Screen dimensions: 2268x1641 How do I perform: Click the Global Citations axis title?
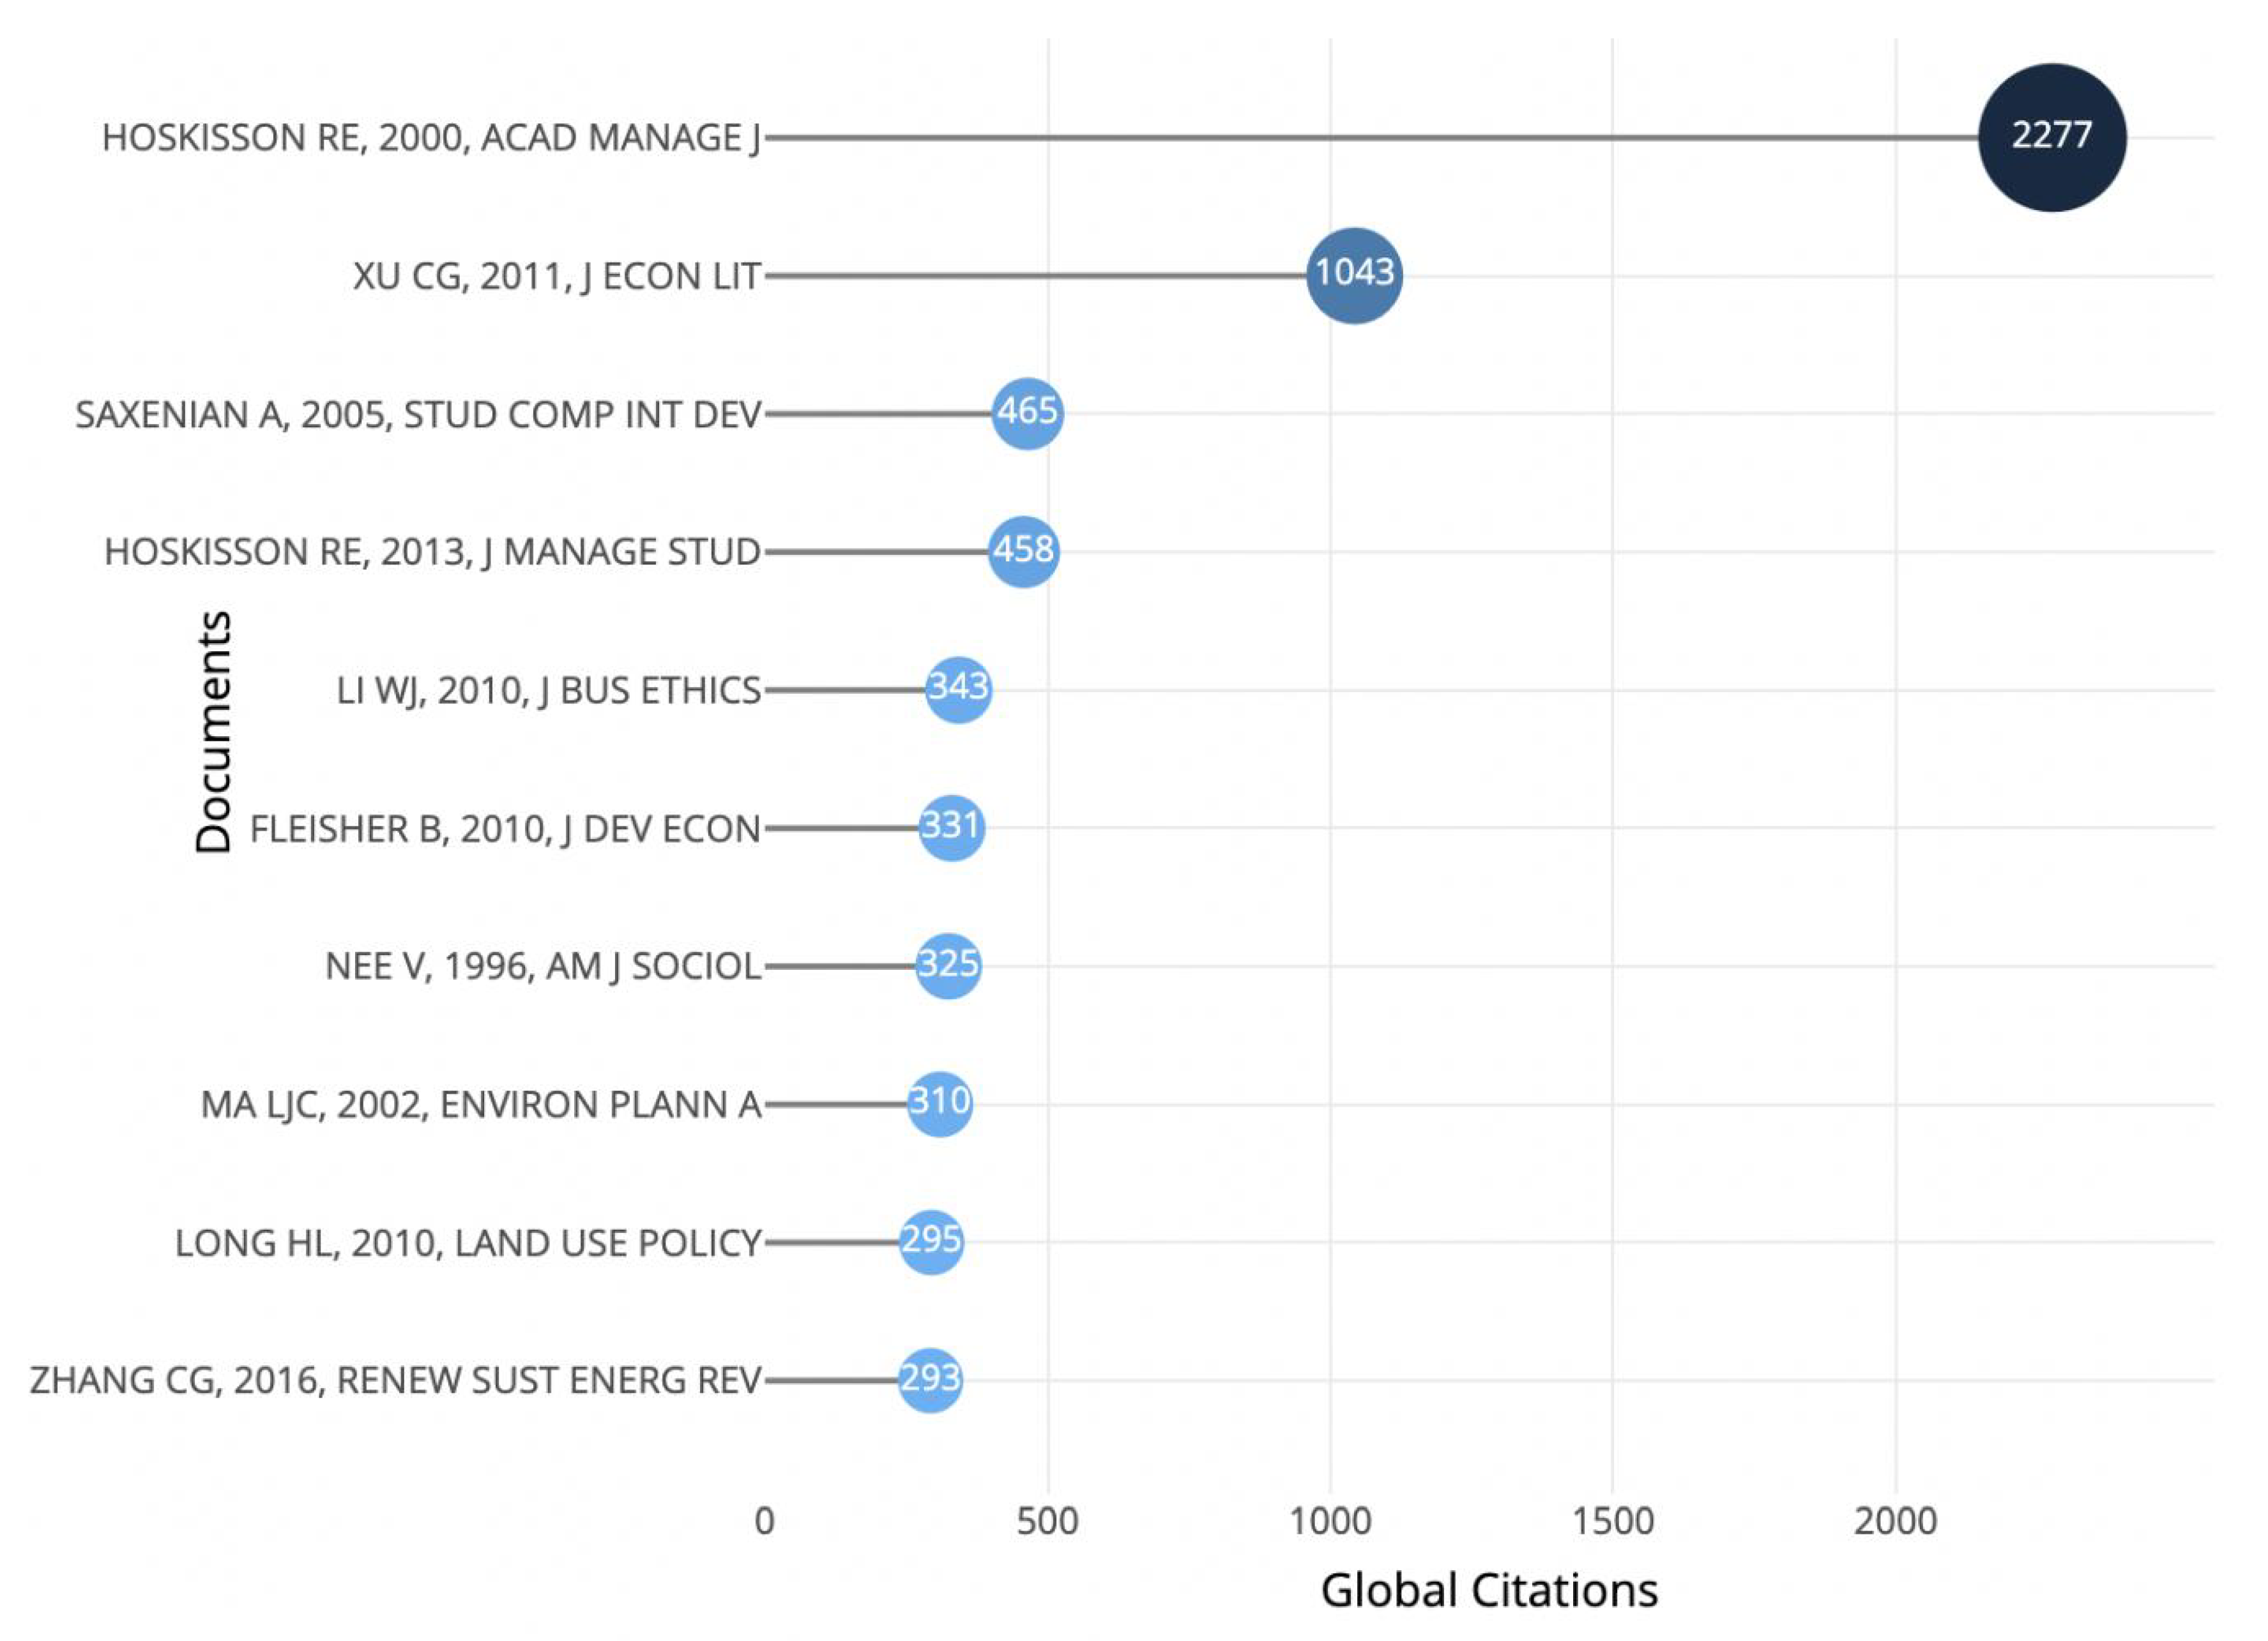coord(1489,1590)
